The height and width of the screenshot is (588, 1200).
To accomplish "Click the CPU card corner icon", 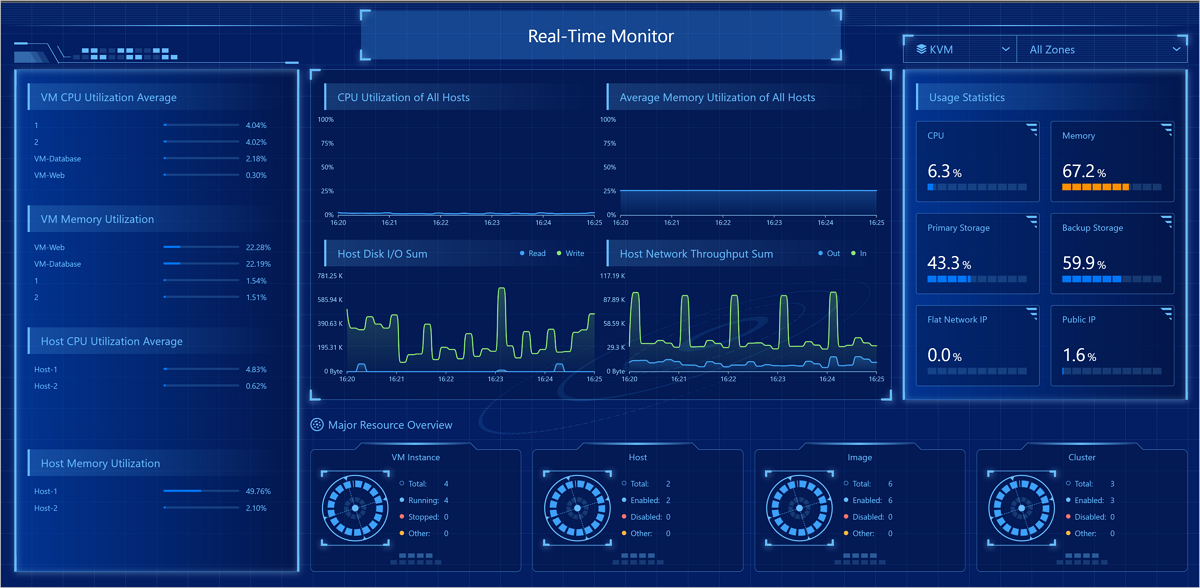I will 1032,128.
